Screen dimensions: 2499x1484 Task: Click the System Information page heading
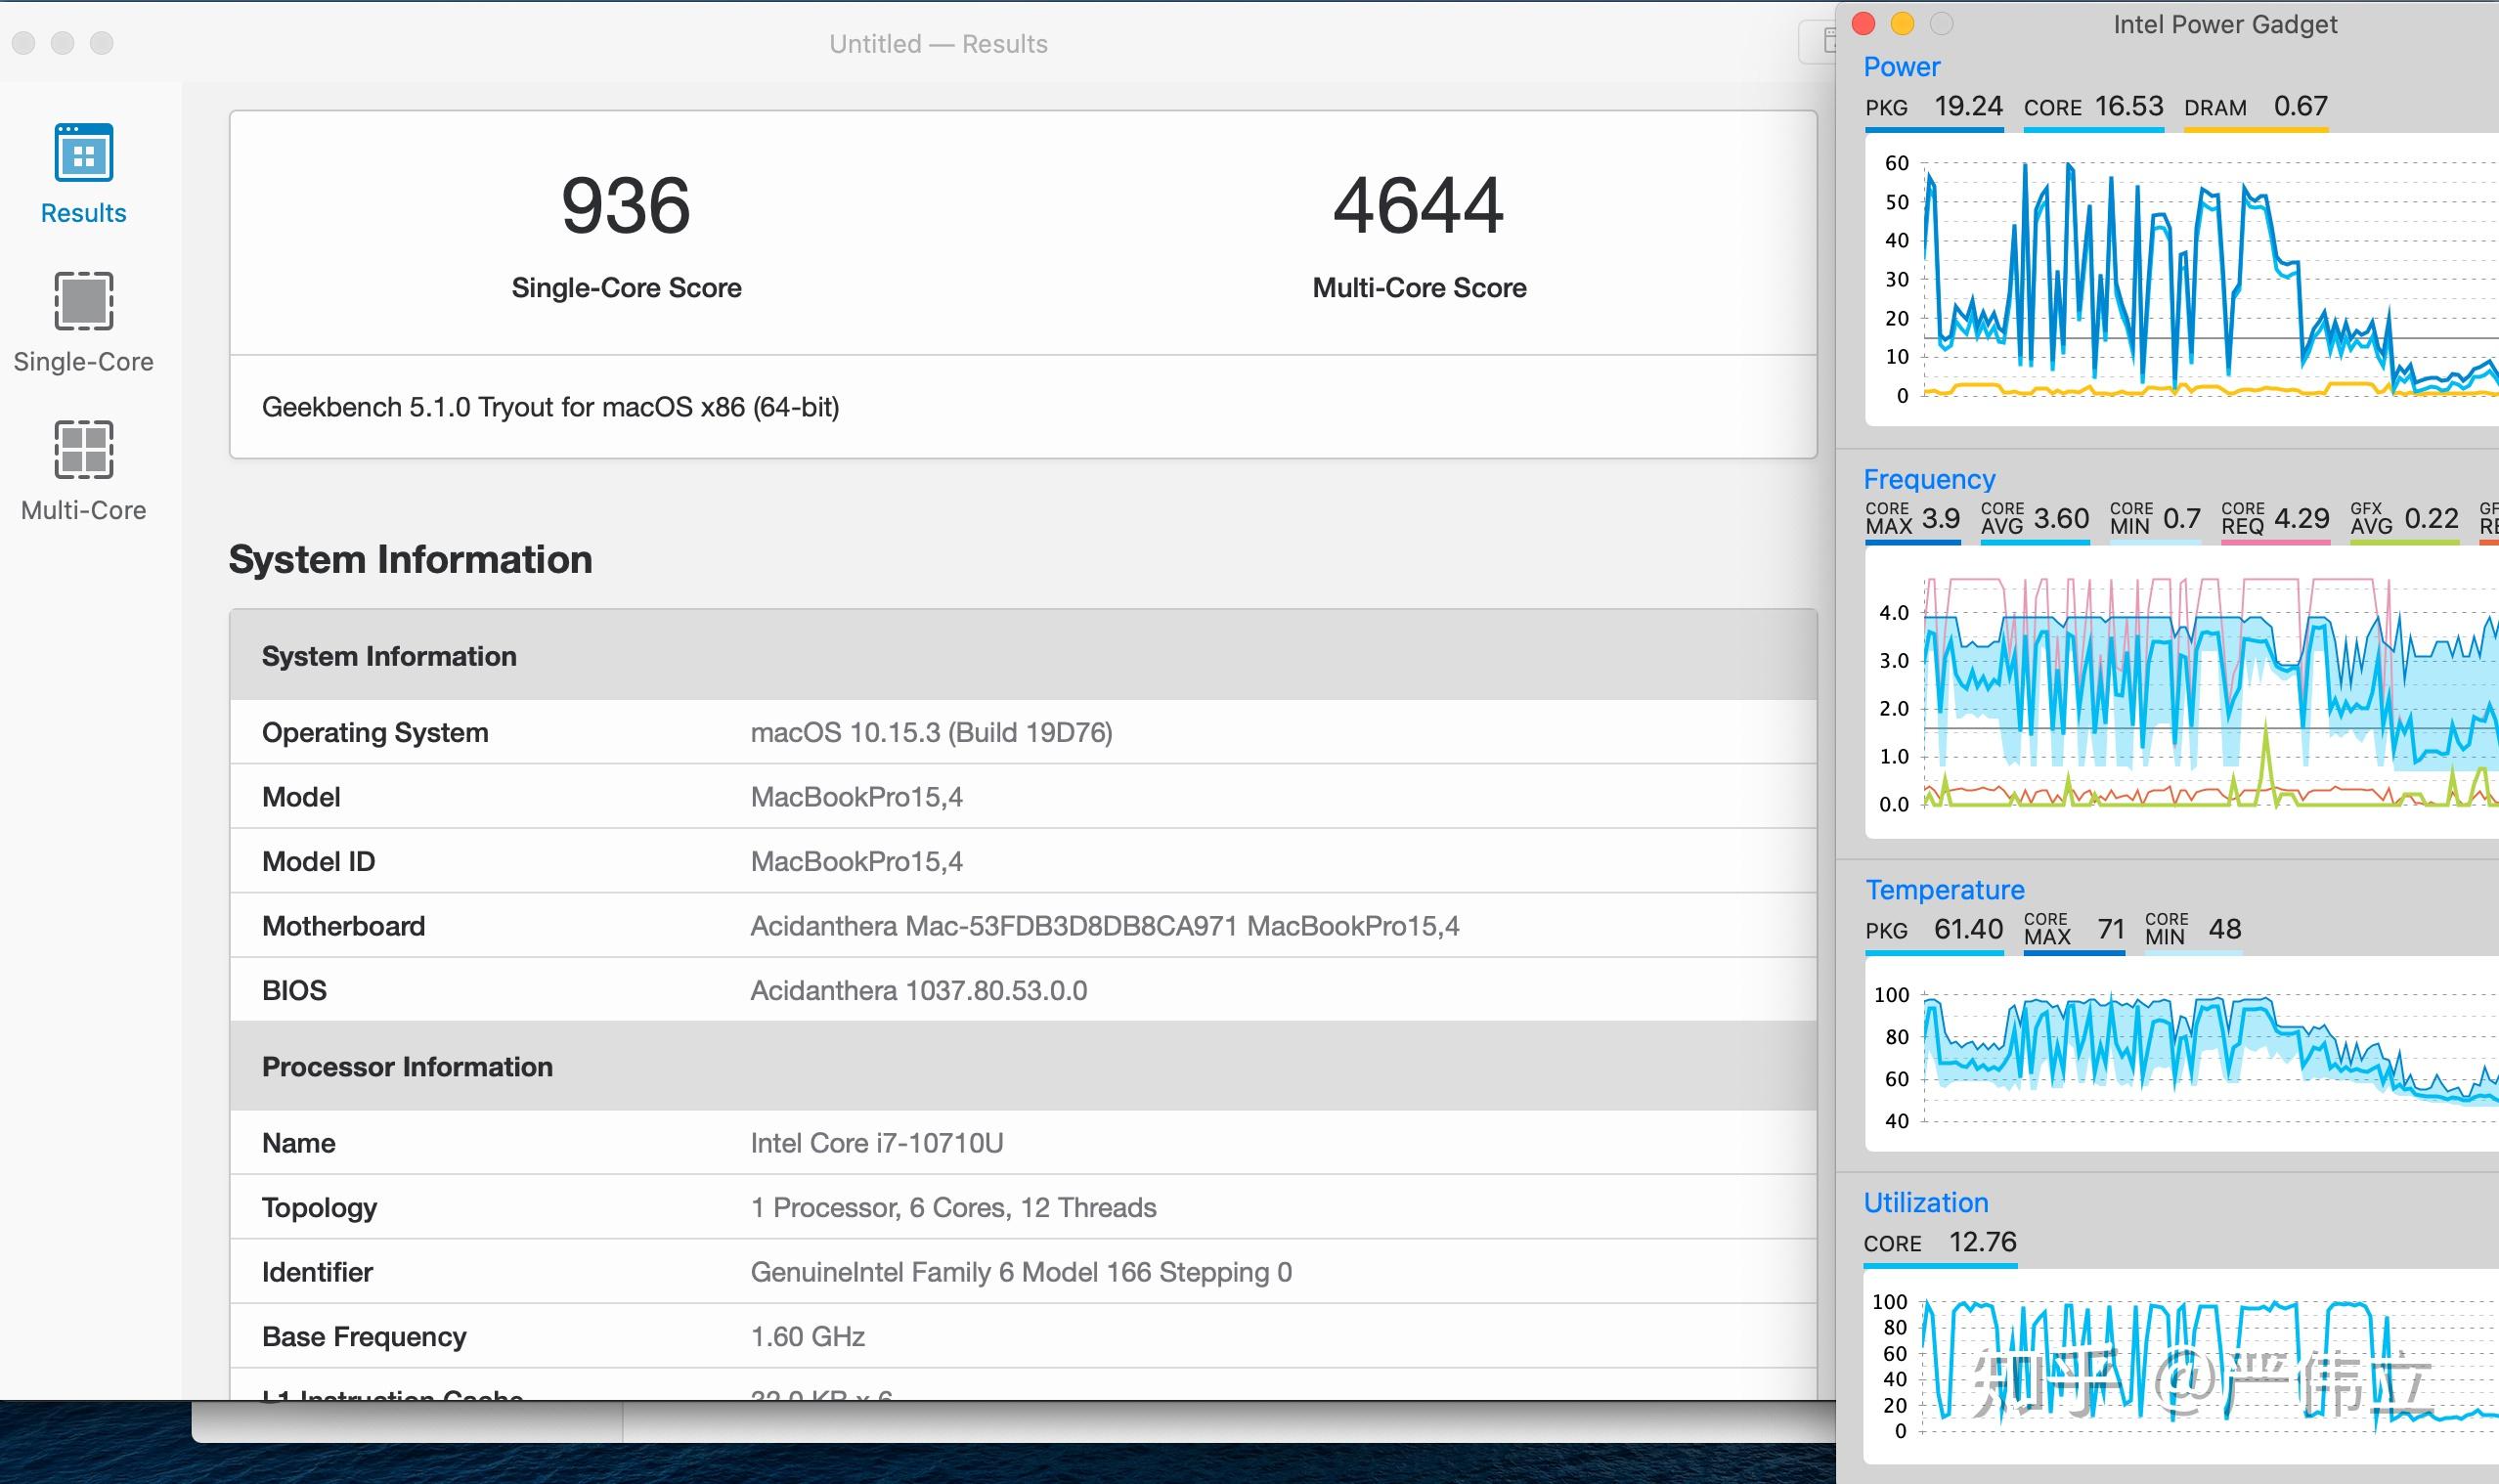(x=410, y=559)
